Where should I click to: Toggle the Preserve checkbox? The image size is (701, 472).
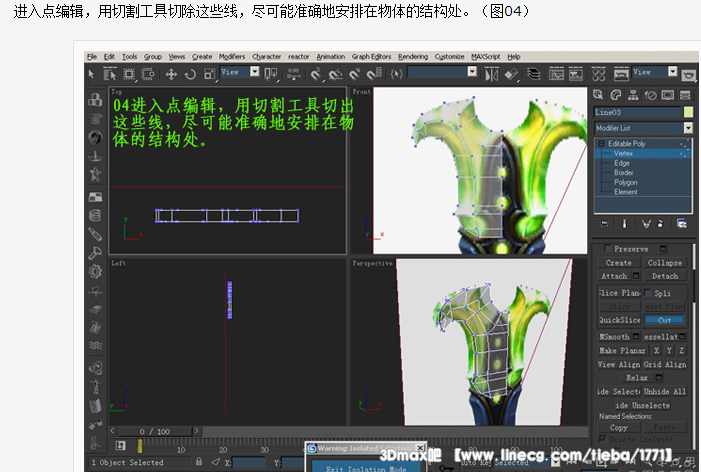pos(608,249)
